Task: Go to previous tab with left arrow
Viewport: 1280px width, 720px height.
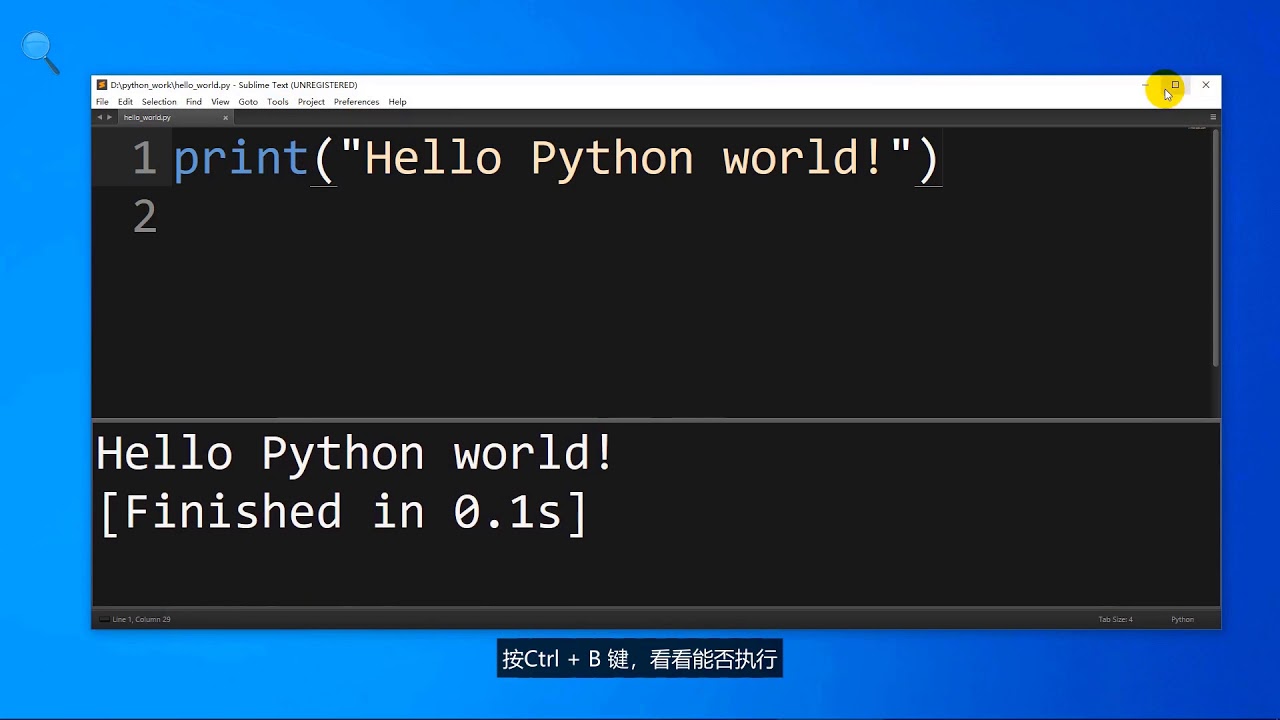Action: tap(99, 117)
